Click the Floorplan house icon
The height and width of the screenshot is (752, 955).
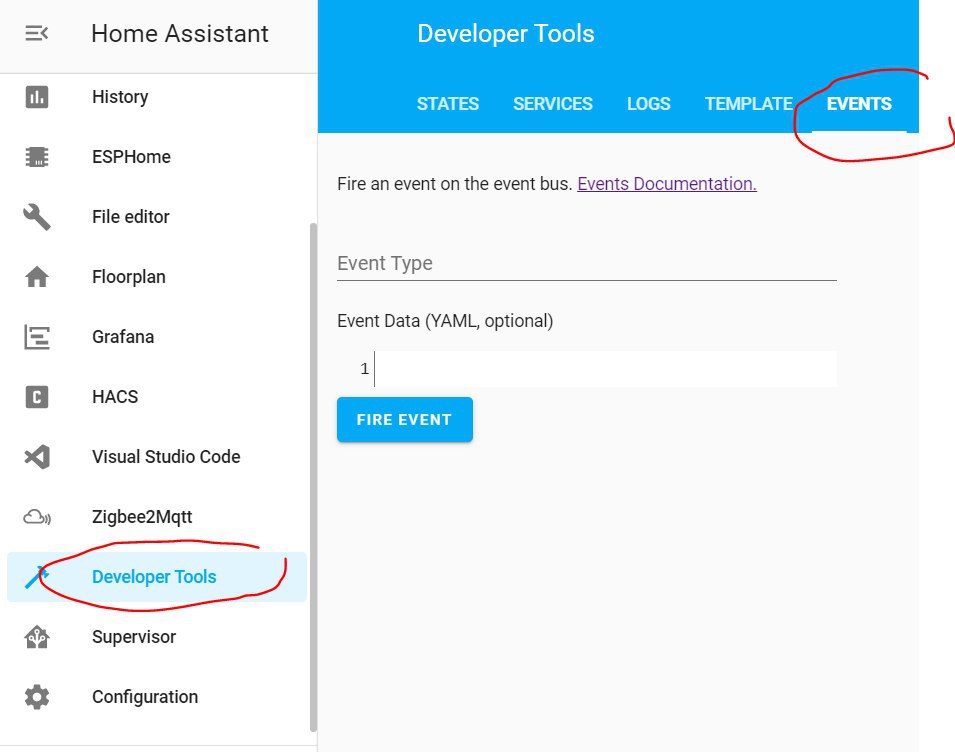pos(37,276)
